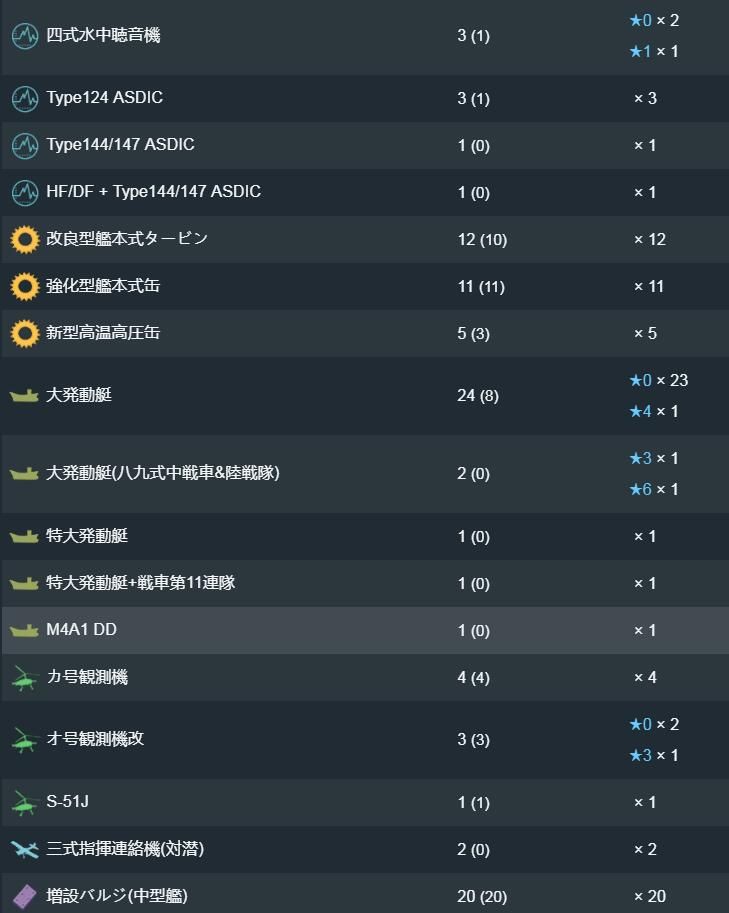Select the HF/DF + Type144/147 ASDIC row
Image resolution: width=729 pixels, height=913 pixels.
[x=364, y=192]
